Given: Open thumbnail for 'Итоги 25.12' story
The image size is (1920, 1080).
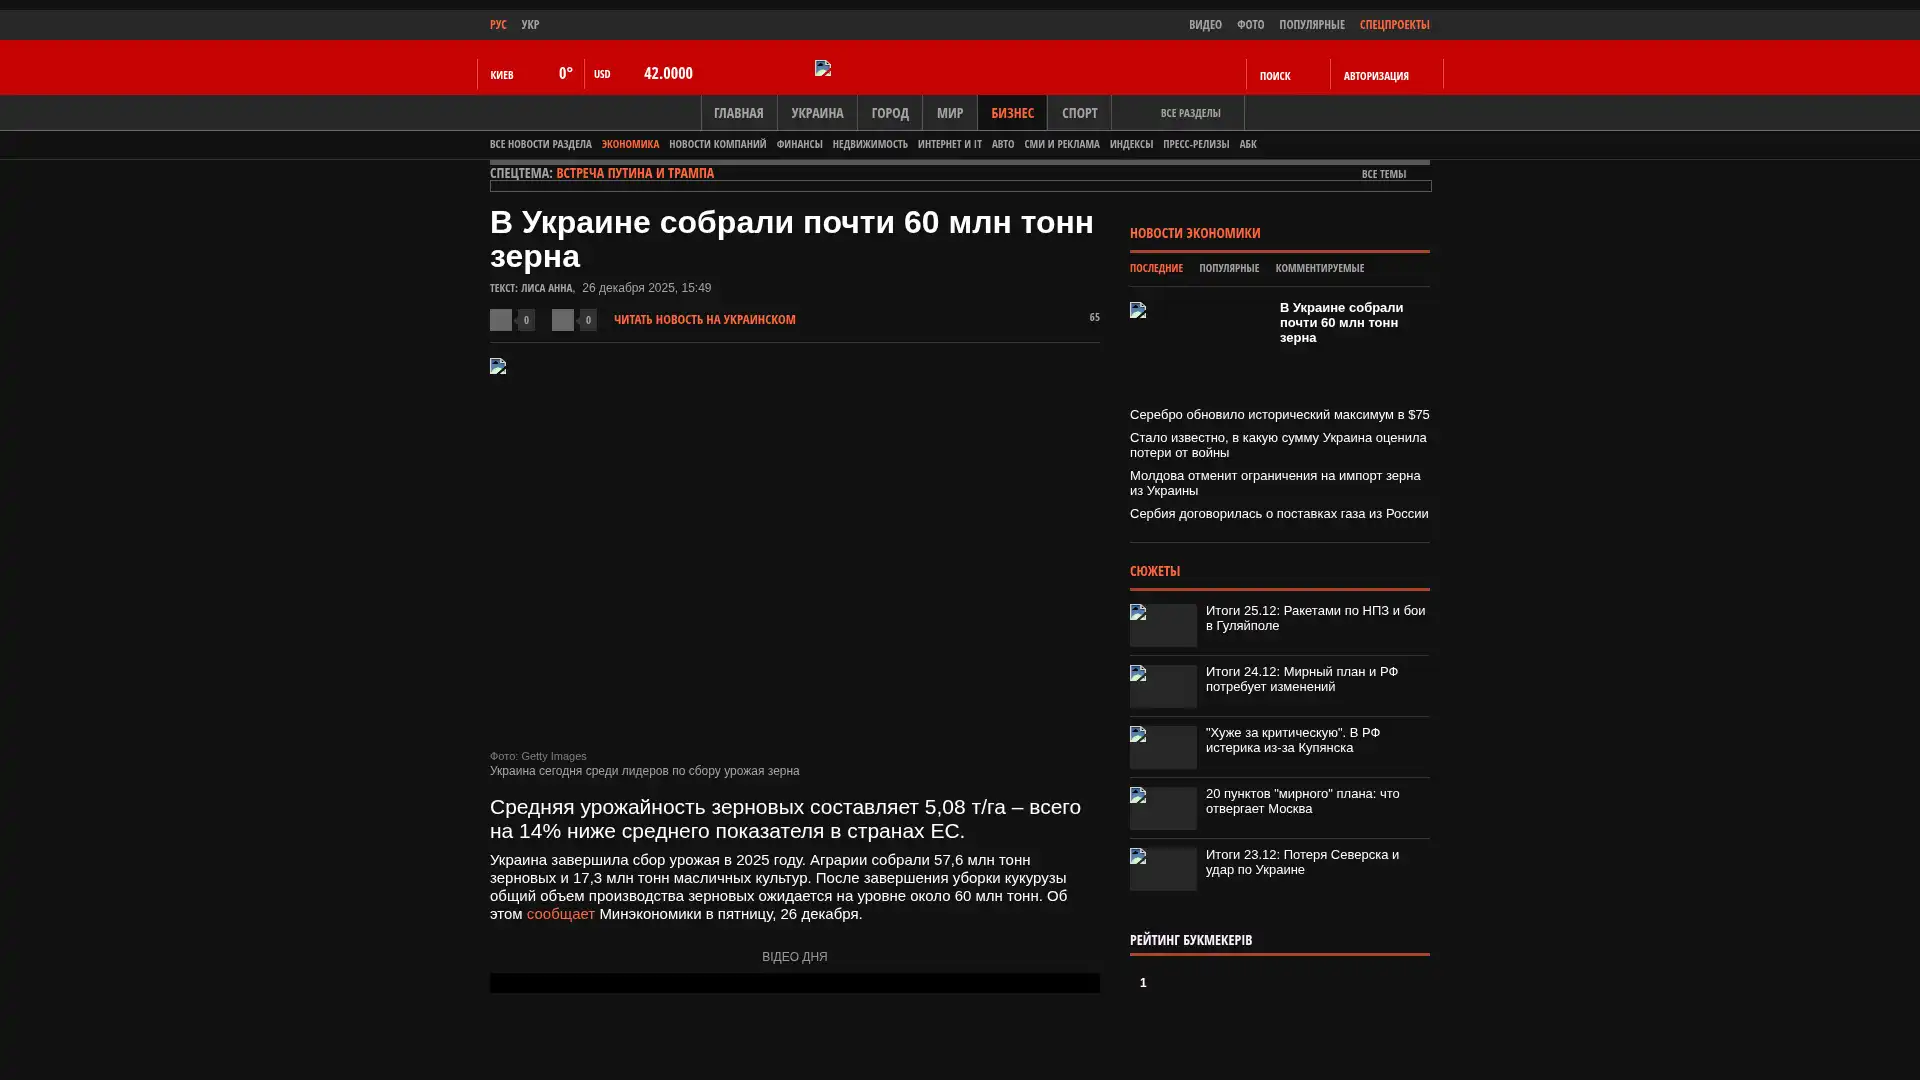Looking at the screenshot, I should click(1163, 625).
